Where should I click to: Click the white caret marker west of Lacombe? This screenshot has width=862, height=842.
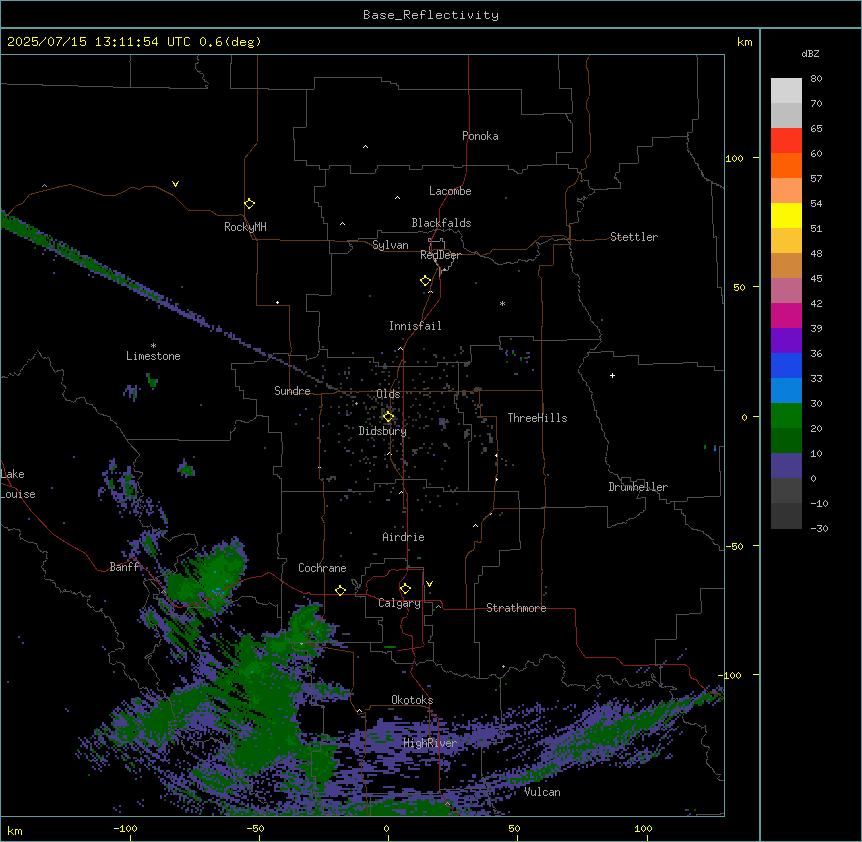[x=397, y=197]
